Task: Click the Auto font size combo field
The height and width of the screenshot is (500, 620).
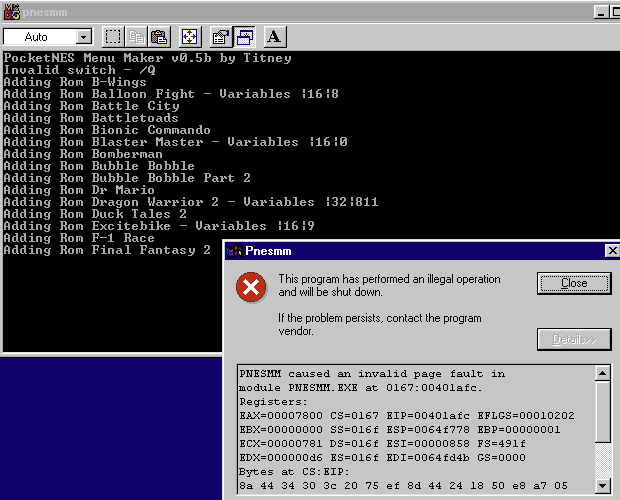Action: 47,37
